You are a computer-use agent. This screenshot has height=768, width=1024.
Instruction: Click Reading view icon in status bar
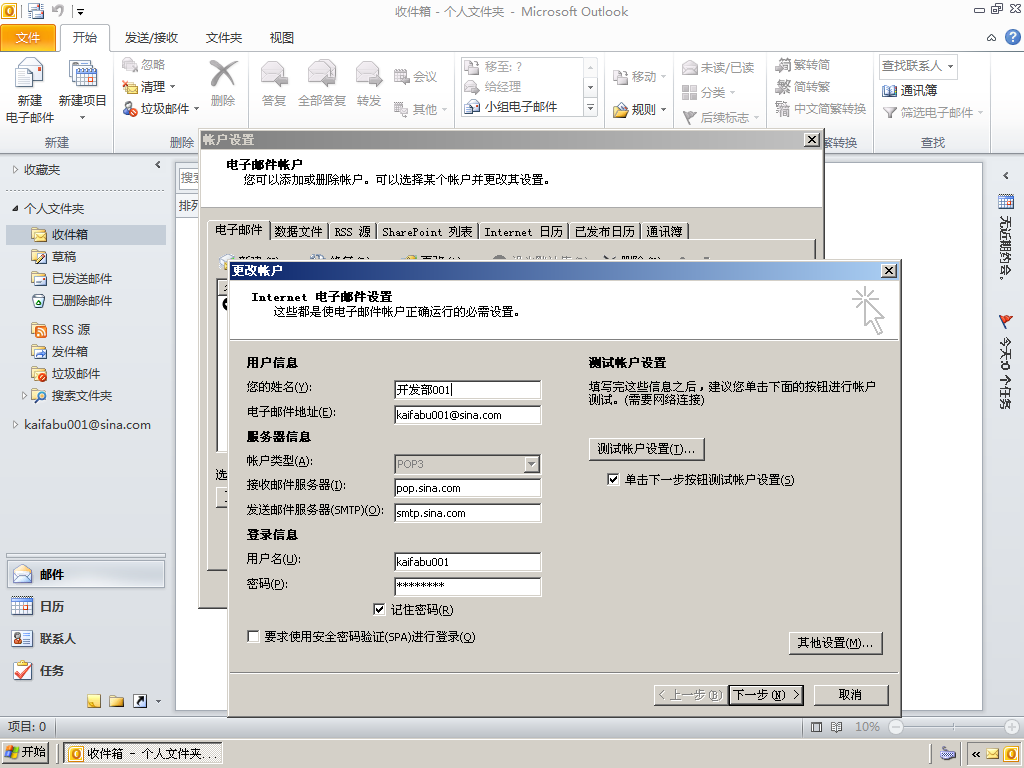[x=837, y=727]
